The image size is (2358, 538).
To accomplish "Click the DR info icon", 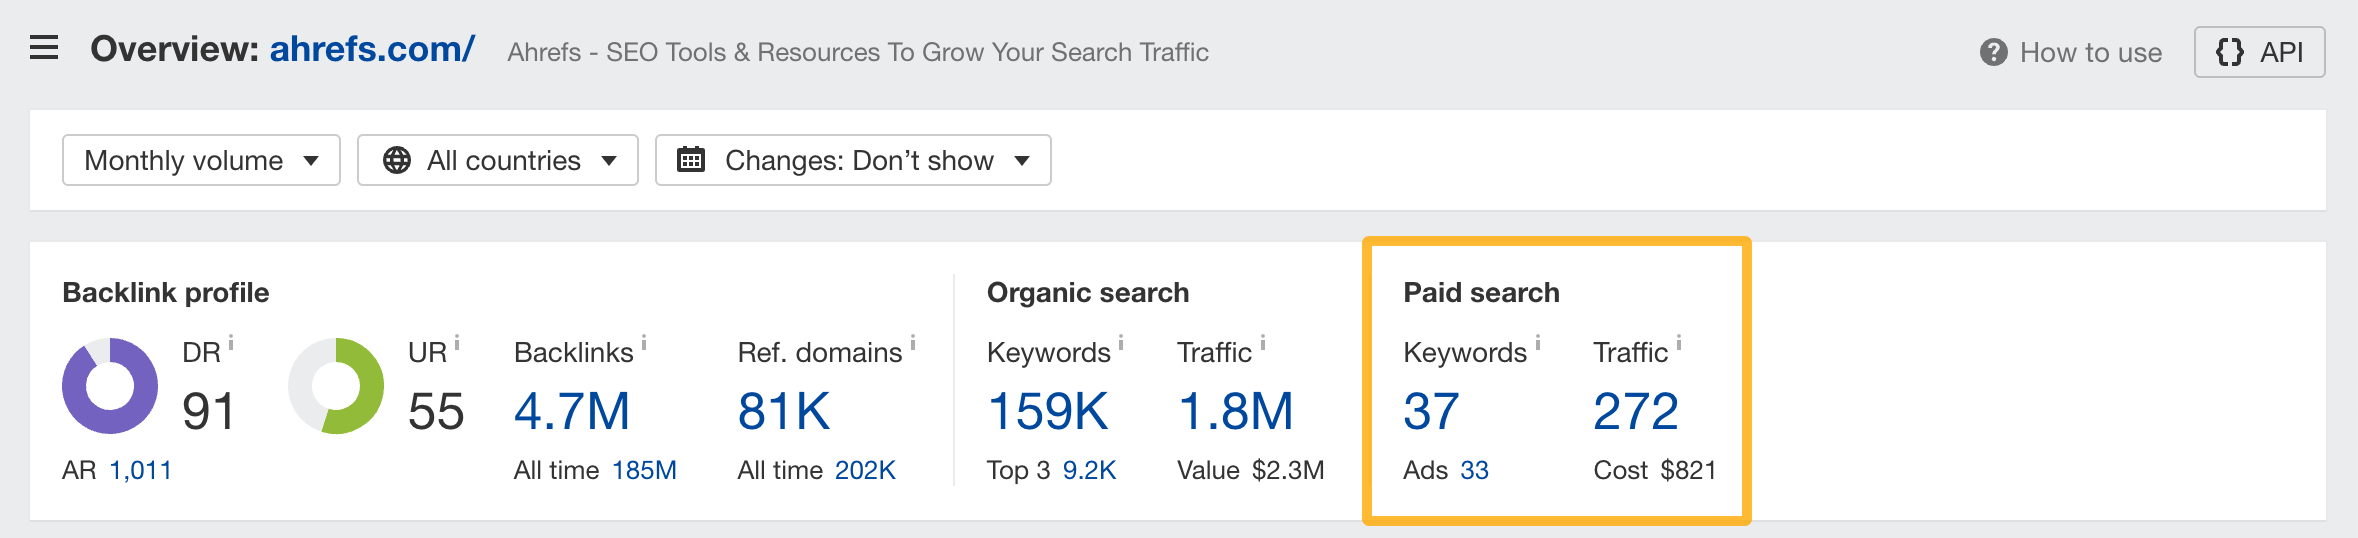I will pos(231,342).
